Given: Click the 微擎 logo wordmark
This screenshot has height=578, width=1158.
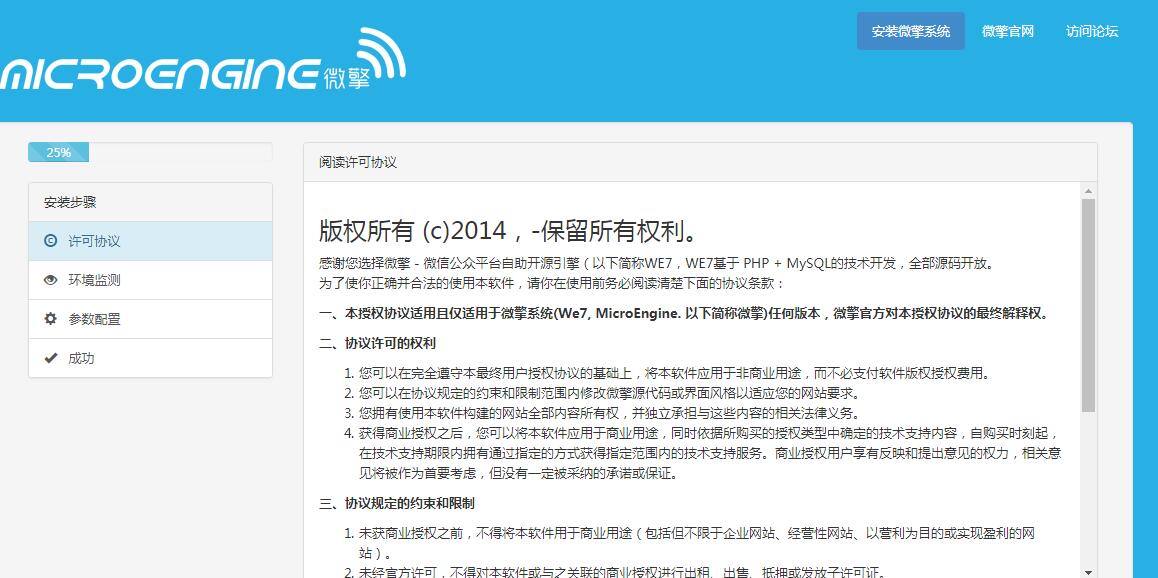Looking at the screenshot, I should tap(347, 78).
